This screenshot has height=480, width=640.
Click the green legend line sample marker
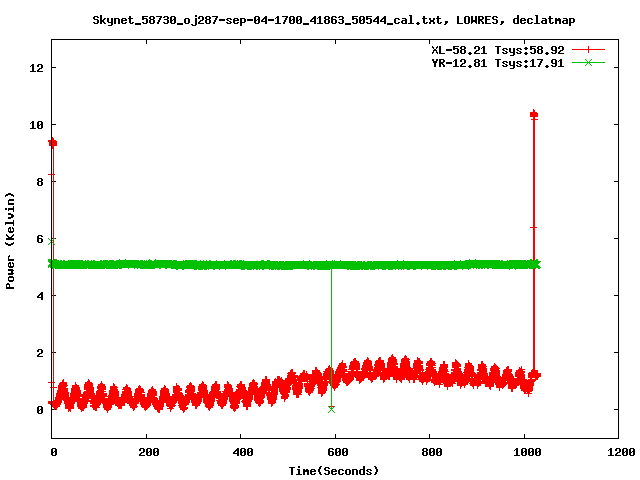click(588, 63)
